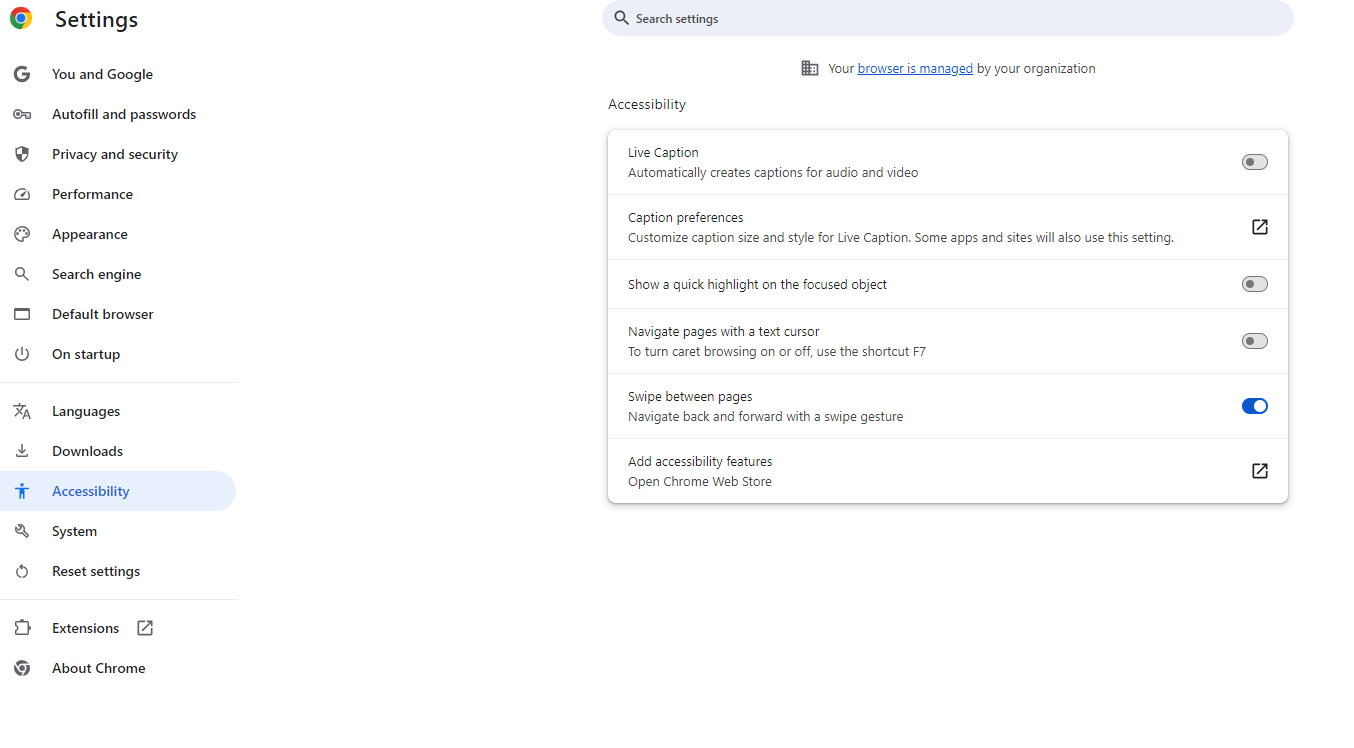Open the System settings page
This screenshot has width=1354, height=748.
point(118,531)
